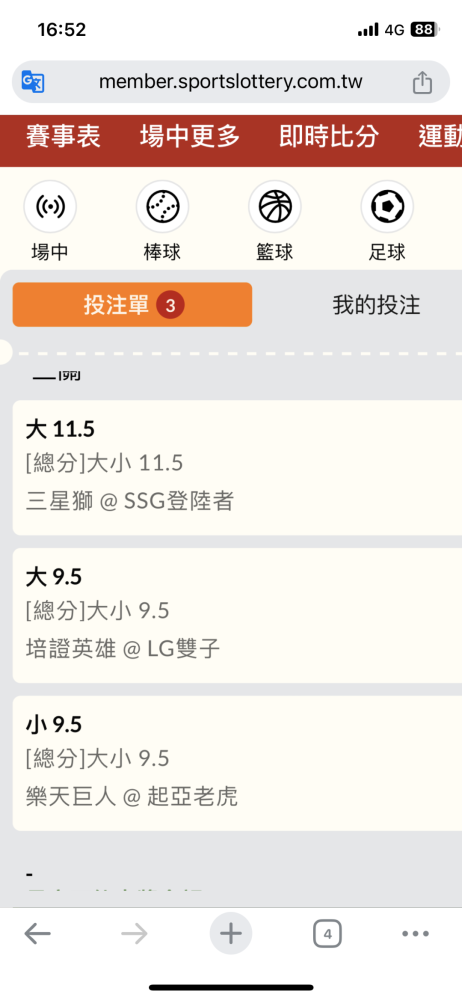Switch to the 我的投注 tab

376,305
